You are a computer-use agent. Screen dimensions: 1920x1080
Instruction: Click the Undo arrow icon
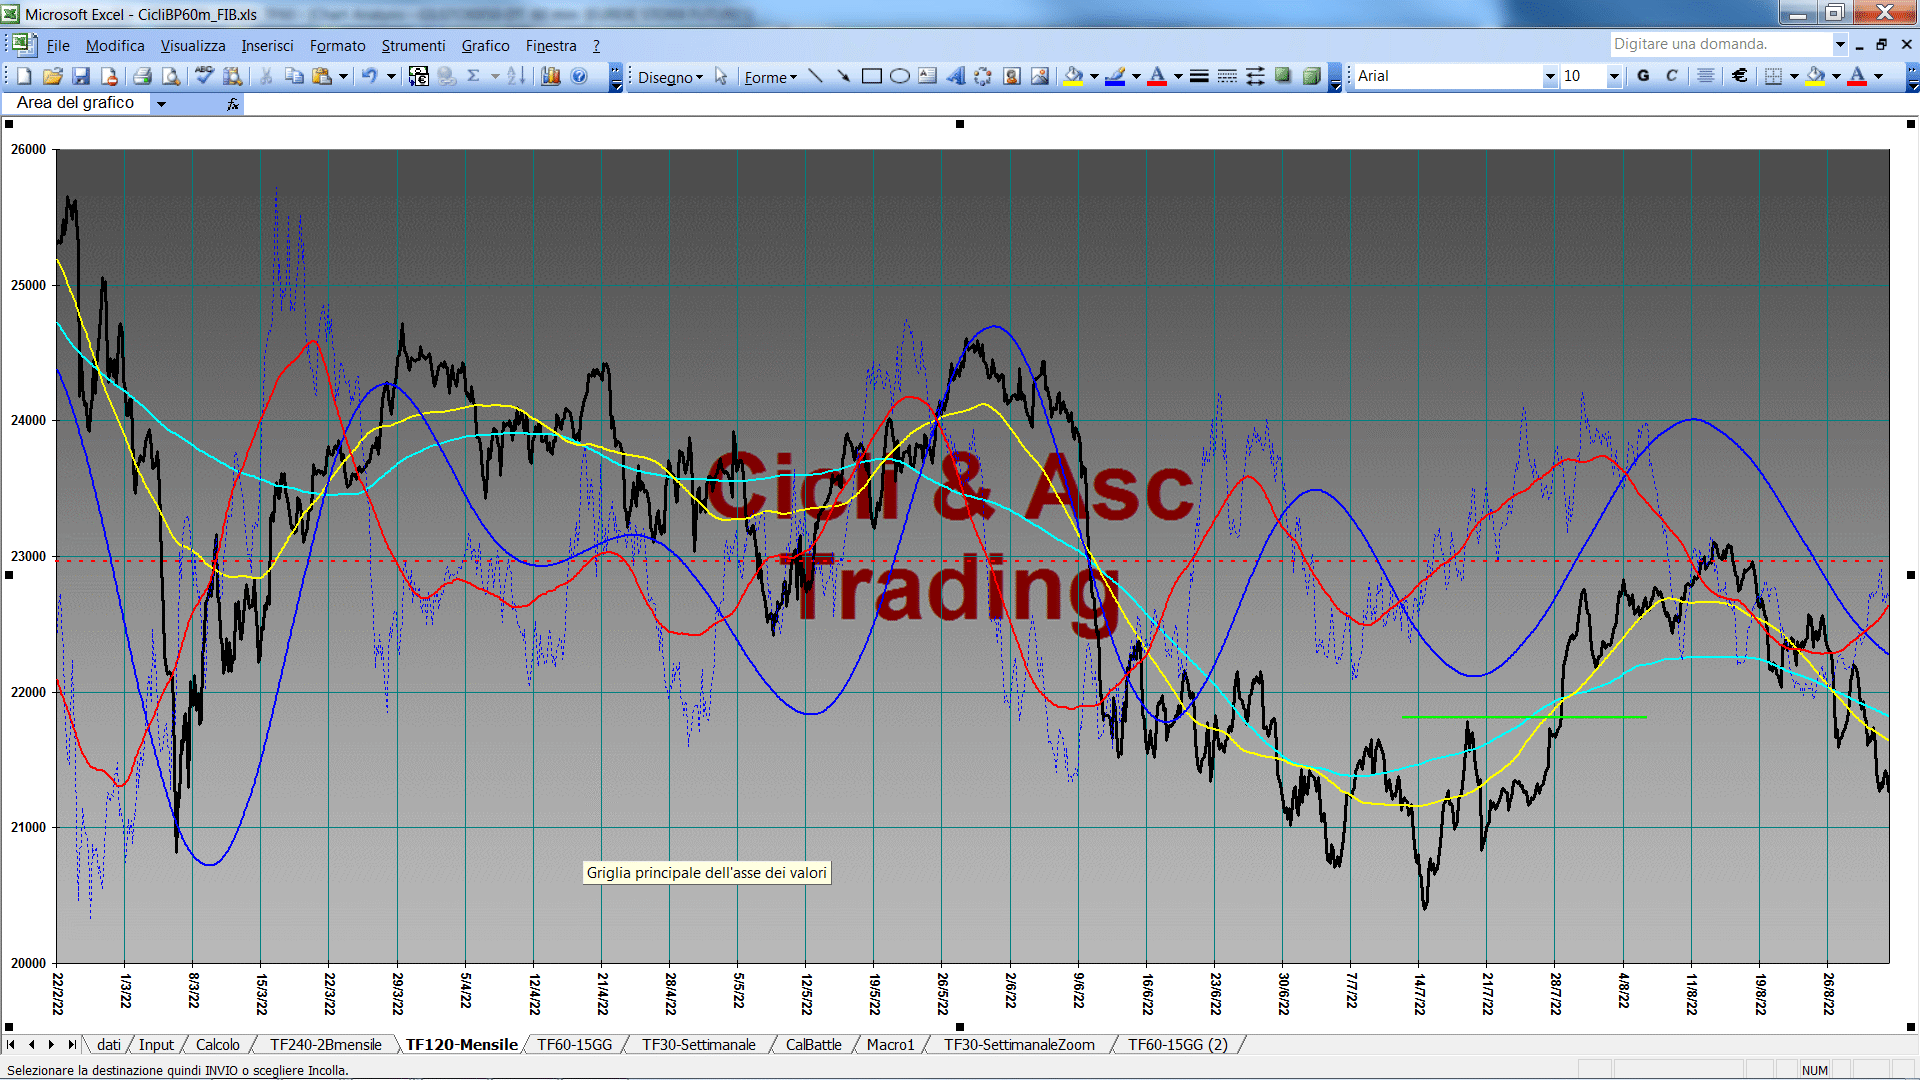369,76
